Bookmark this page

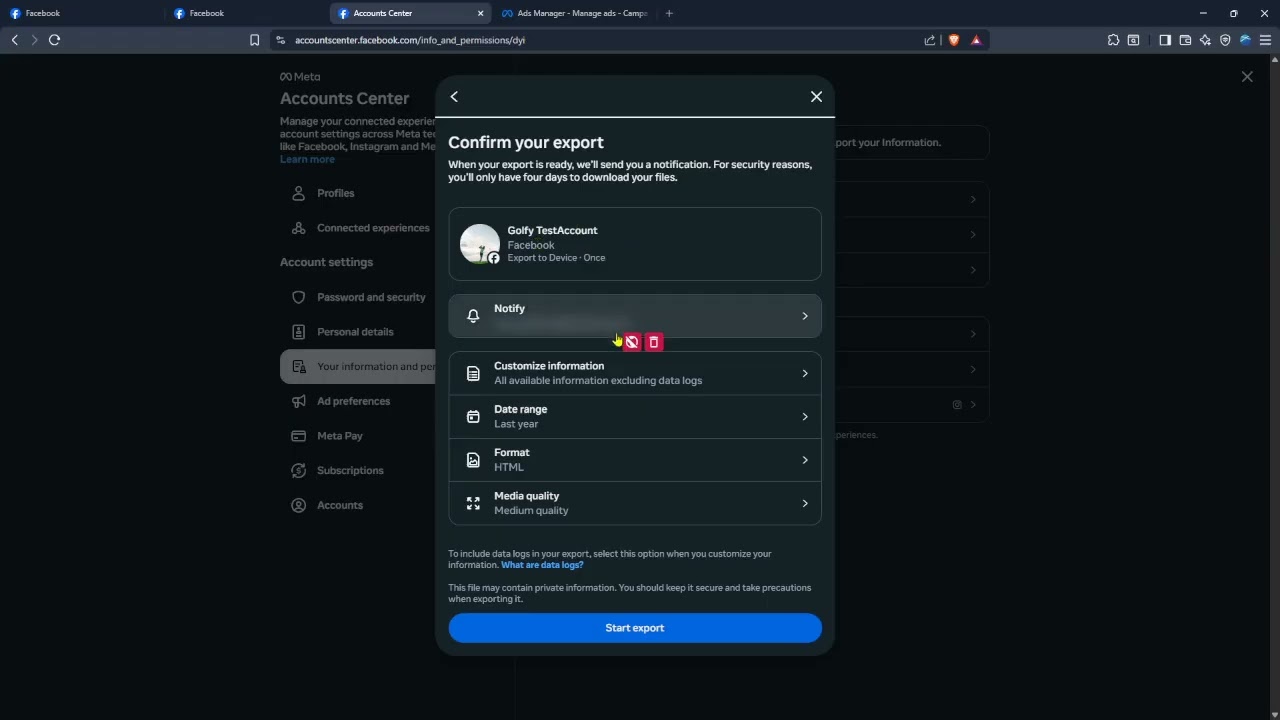254,40
